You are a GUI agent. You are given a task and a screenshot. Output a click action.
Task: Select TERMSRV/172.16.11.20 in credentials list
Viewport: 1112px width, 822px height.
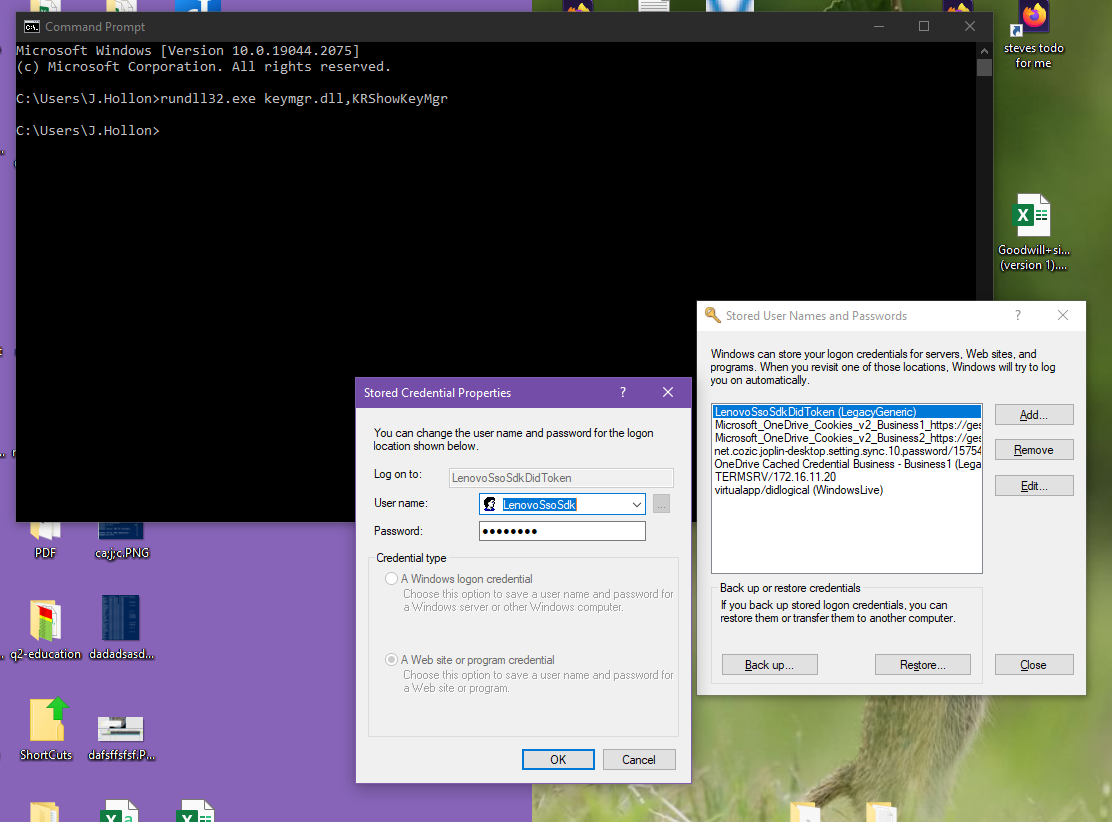click(775, 477)
